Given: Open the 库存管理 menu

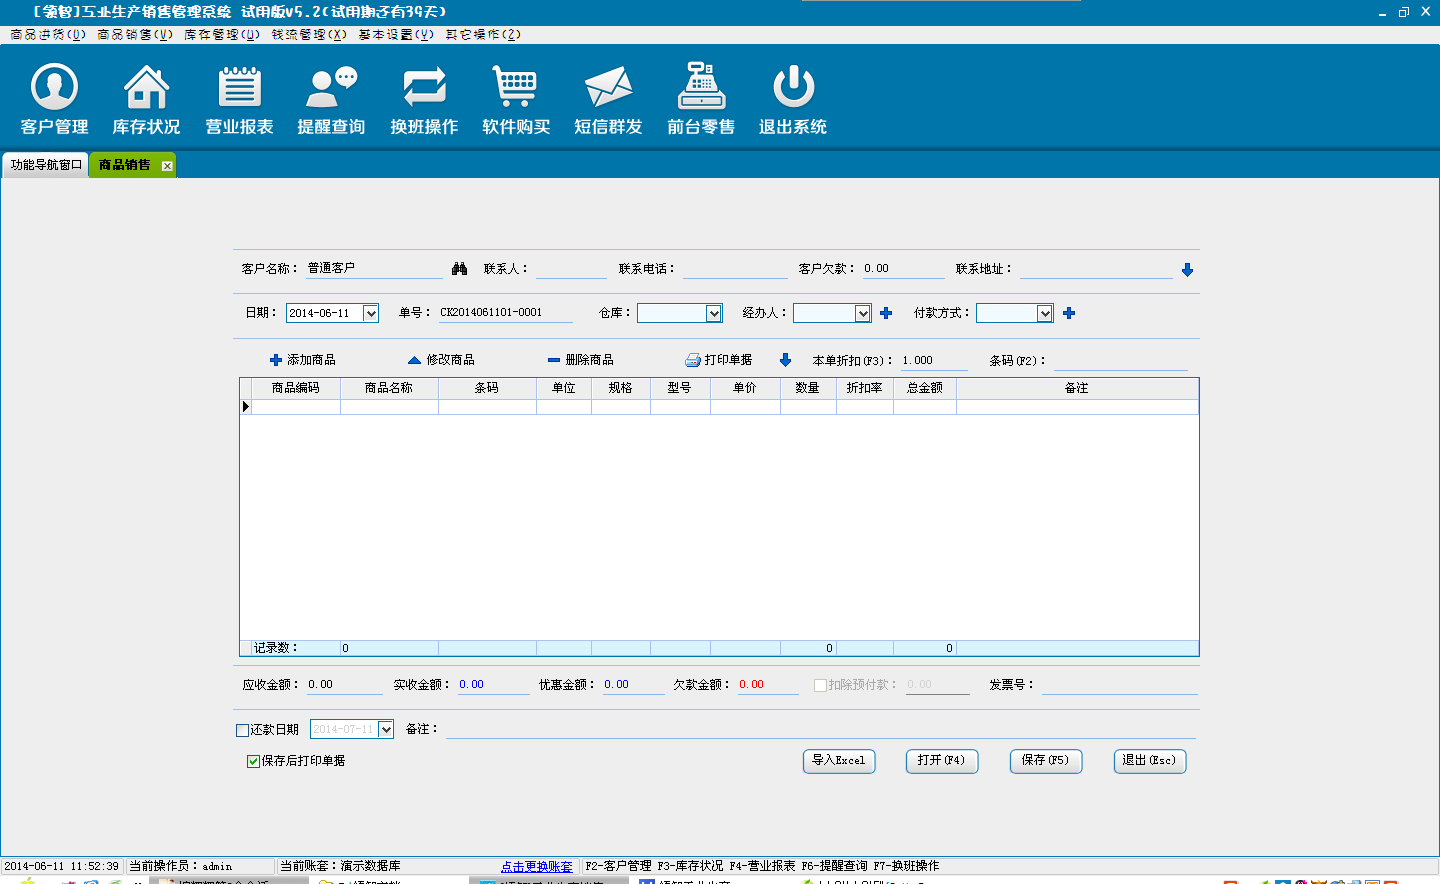Looking at the screenshot, I should pyautogui.click(x=221, y=34).
